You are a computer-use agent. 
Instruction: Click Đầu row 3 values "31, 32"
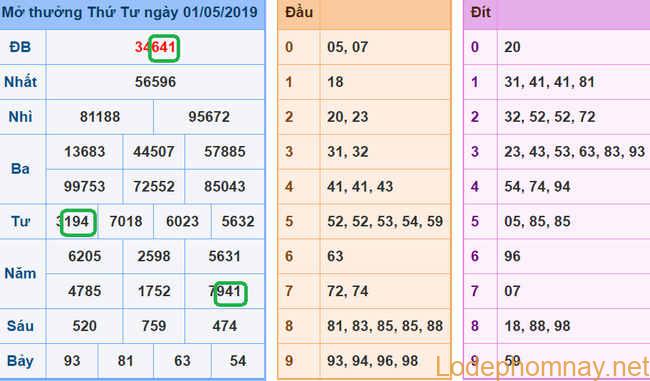click(x=347, y=151)
